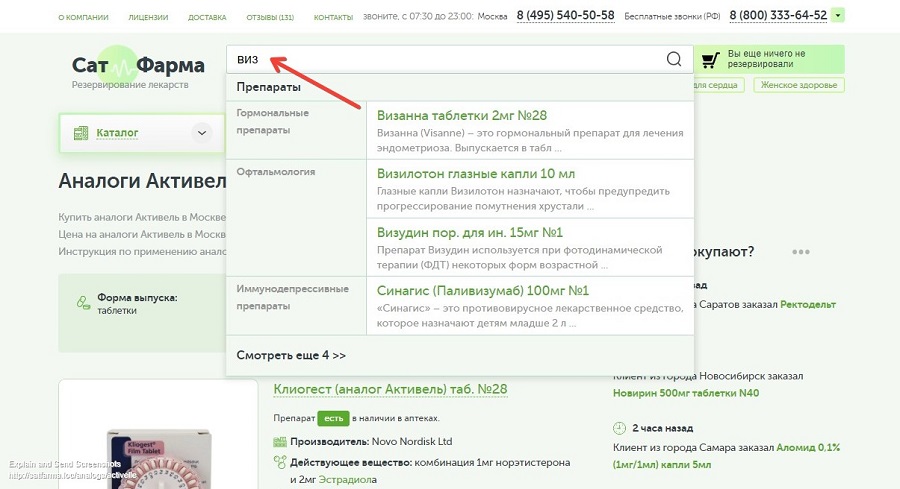Screen dimensions: 900x489
Task: Click the active substance icon
Action: (x=280, y=462)
